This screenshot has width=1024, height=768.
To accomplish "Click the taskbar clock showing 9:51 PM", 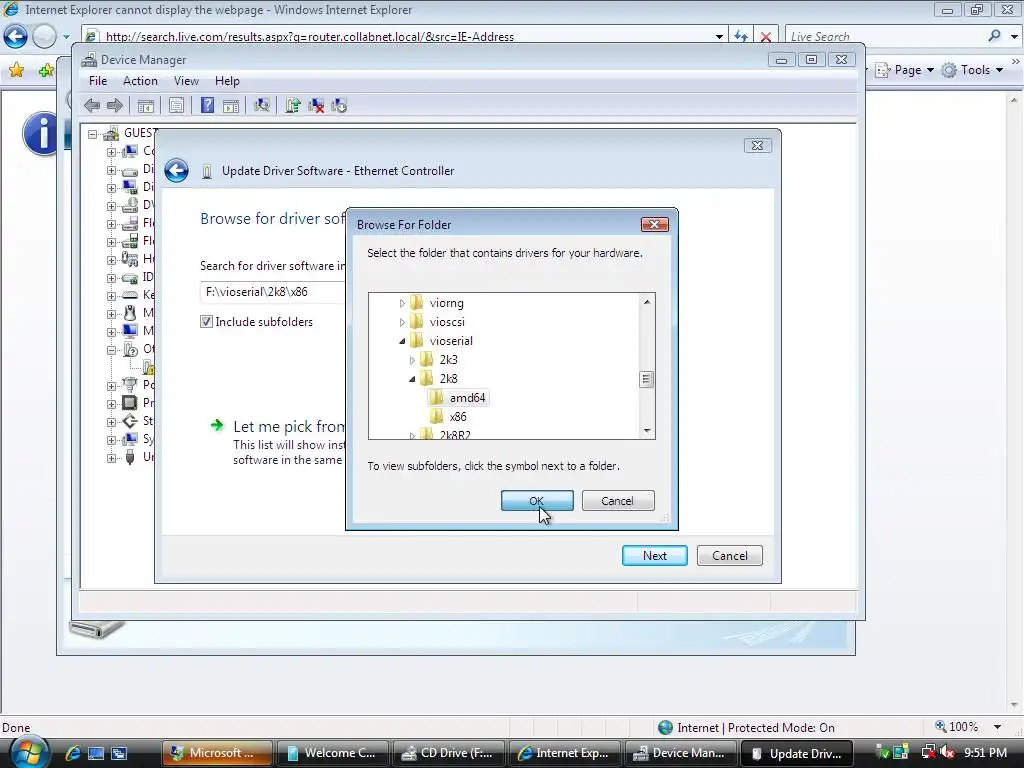I will (985, 753).
